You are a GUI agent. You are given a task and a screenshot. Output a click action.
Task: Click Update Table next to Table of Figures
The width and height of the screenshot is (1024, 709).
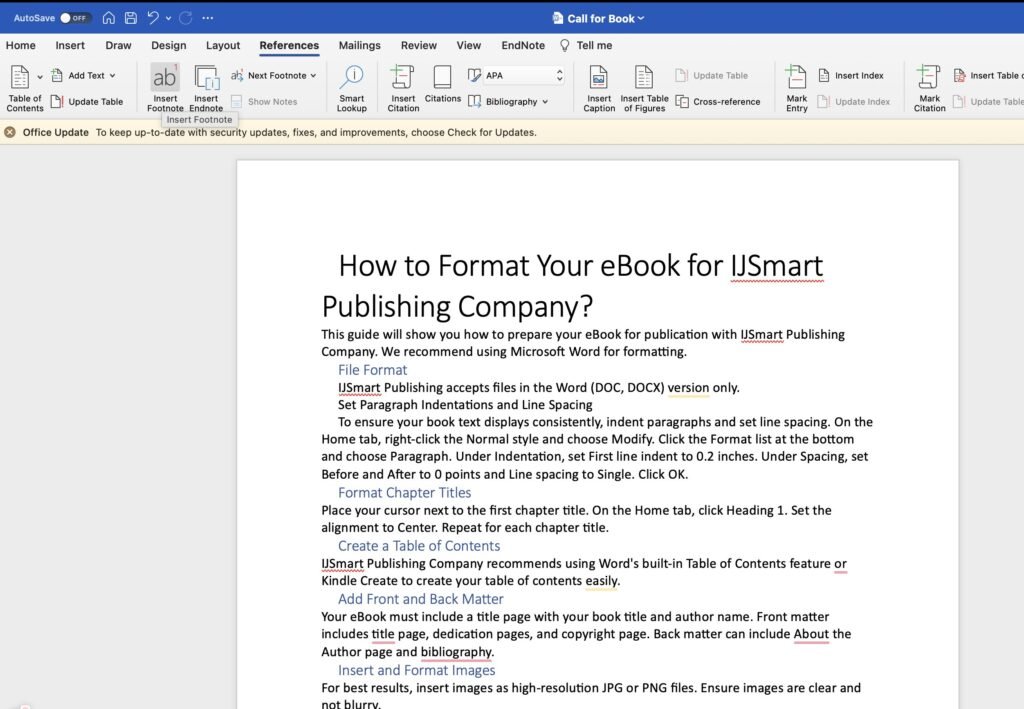tap(712, 76)
